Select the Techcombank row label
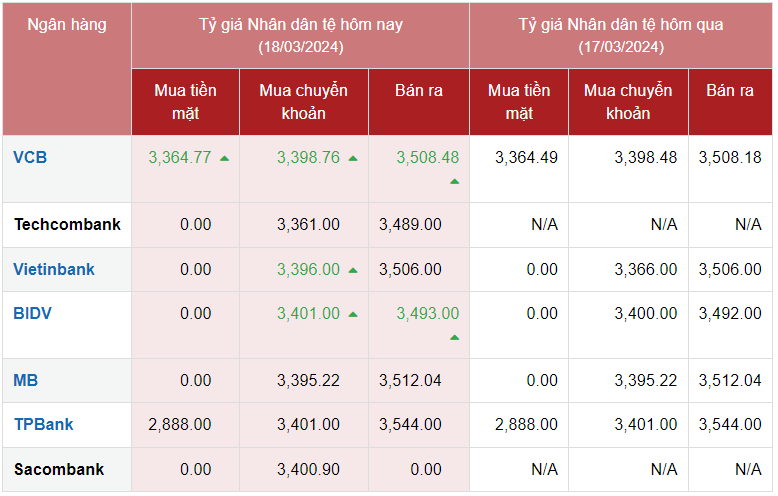Image resolution: width=778 pixels, height=496 pixels. [x=67, y=224]
